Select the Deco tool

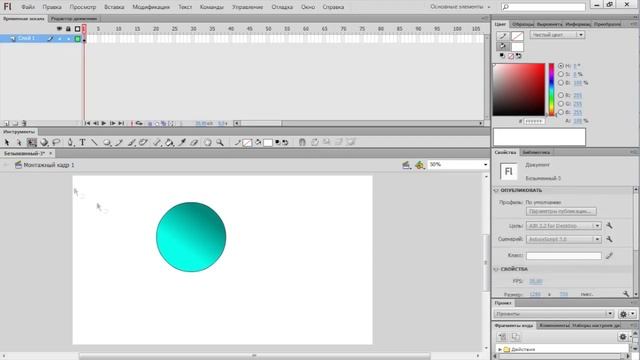click(x=143, y=142)
